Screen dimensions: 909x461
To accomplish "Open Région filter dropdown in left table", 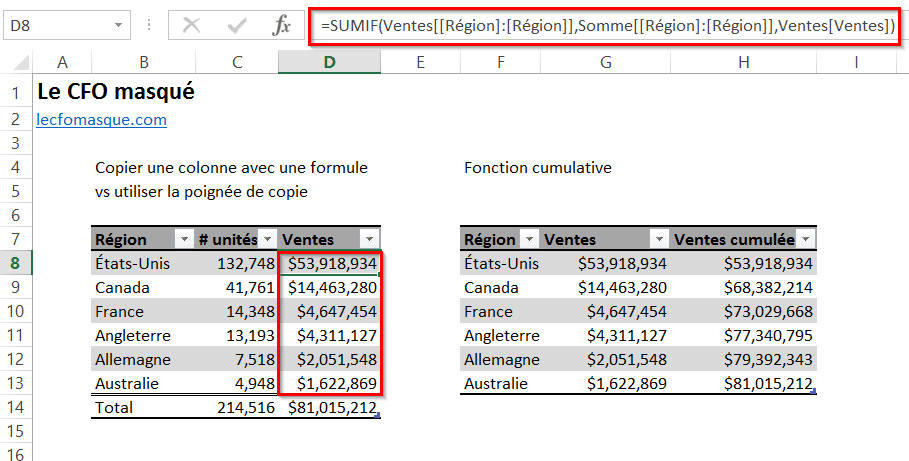I will click(183, 239).
